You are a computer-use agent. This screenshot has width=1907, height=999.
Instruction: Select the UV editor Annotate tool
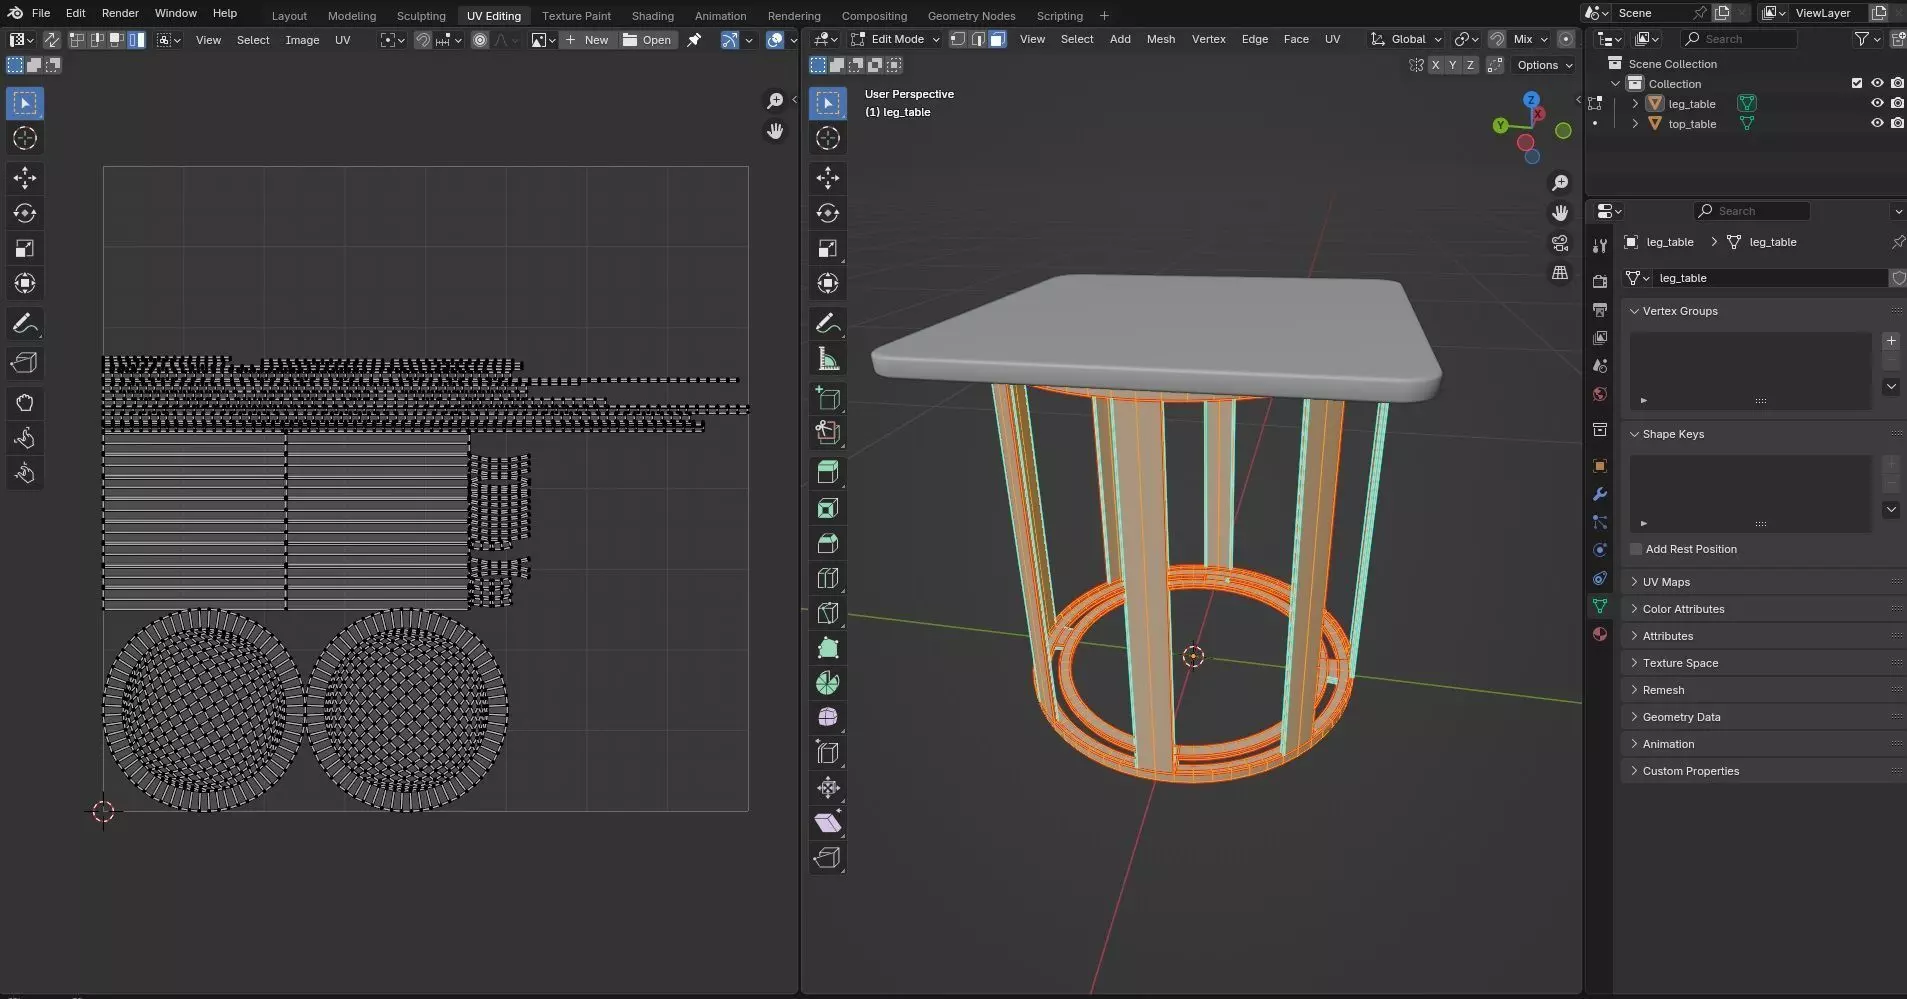[25, 324]
